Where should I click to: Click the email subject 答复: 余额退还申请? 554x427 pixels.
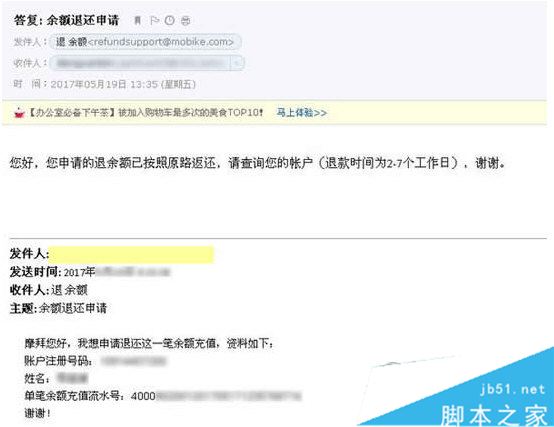coord(66,20)
